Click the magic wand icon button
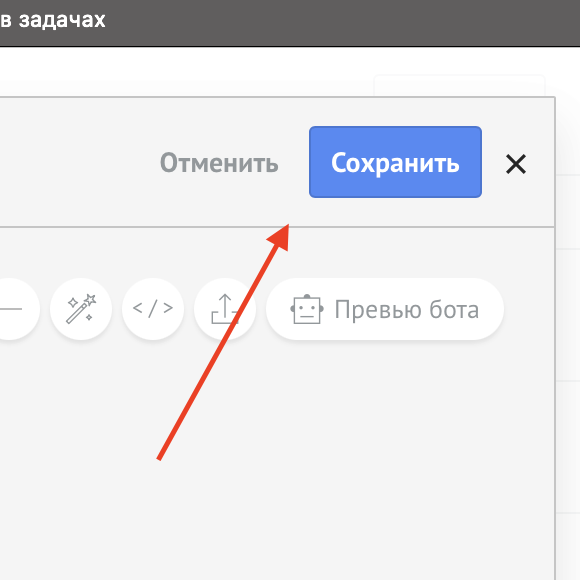 81,309
